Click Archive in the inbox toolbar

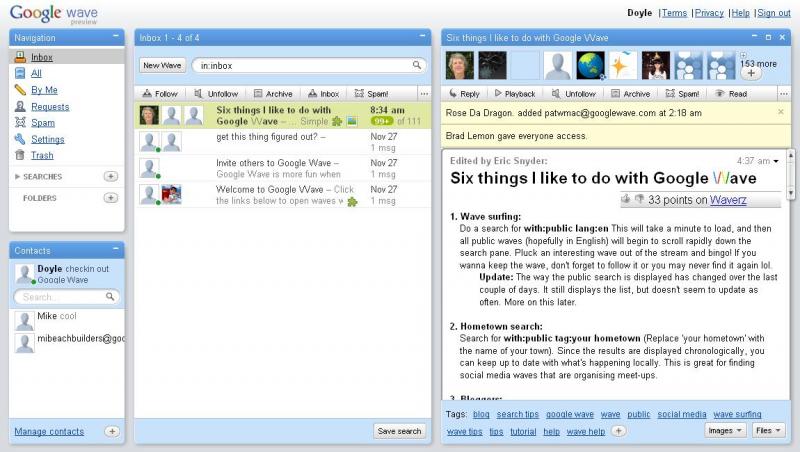tap(273, 94)
